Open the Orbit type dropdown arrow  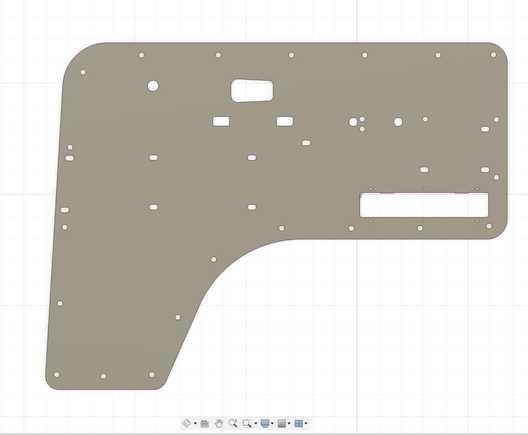pyautogui.click(x=195, y=424)
